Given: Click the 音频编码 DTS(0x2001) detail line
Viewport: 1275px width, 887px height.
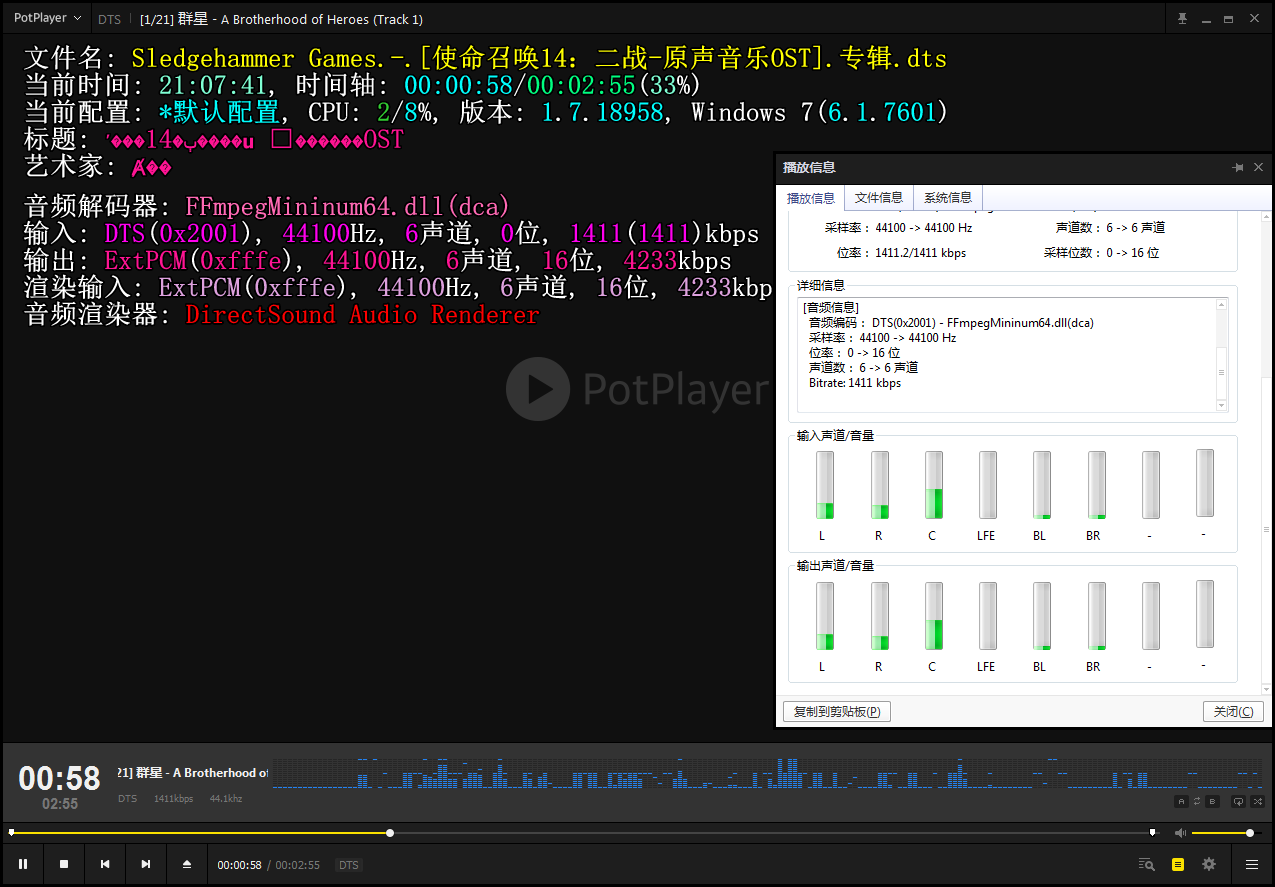Looking at the screenshot, I should pos(951,323).
